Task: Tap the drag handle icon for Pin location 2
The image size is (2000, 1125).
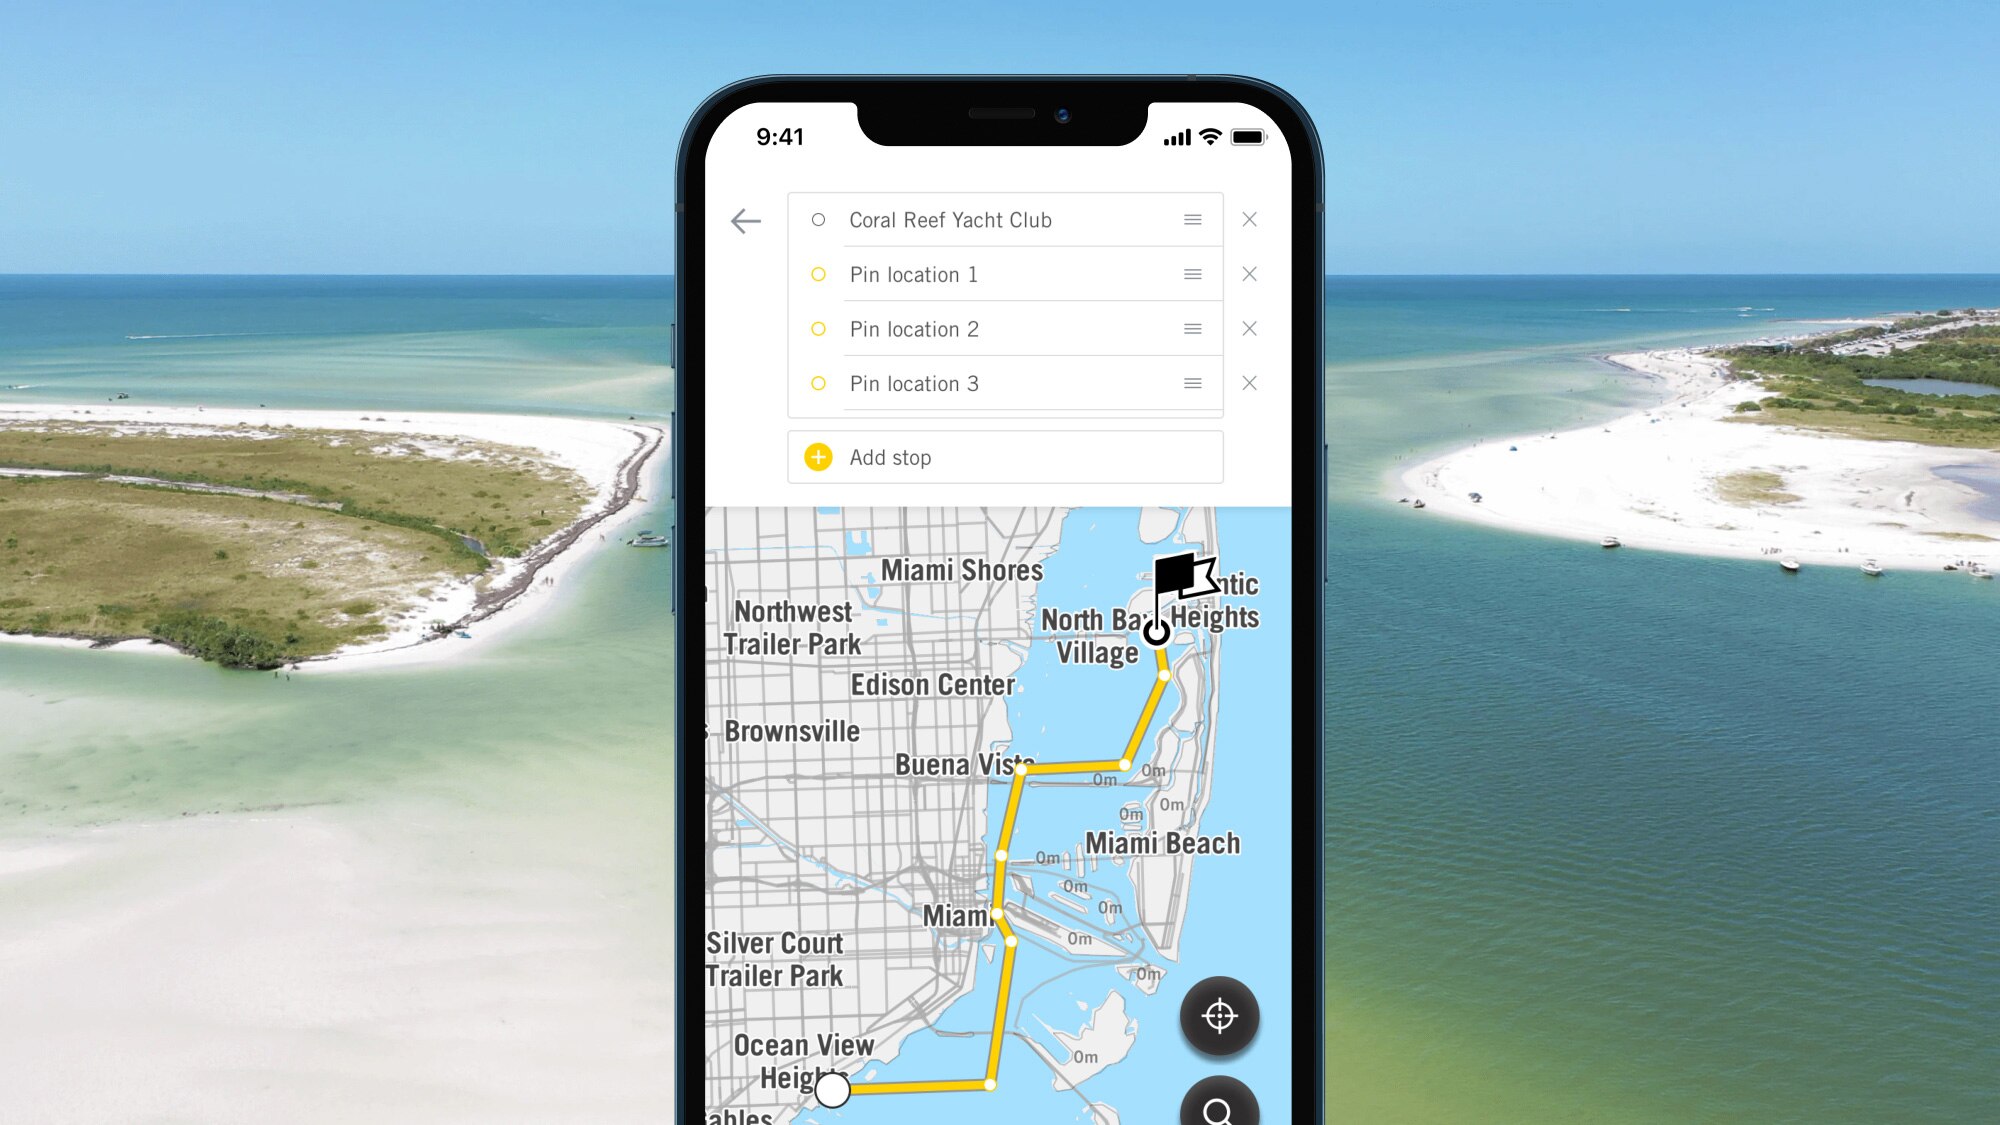Action: click(1191, 328)
